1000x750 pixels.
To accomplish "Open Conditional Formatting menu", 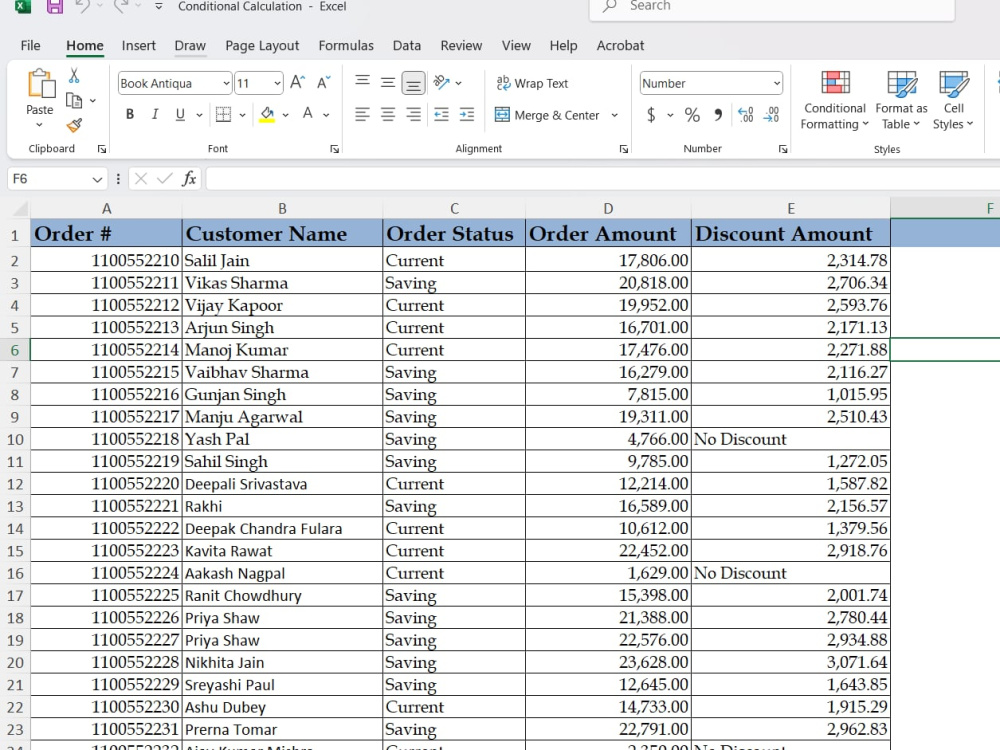I will click(x=834, y=99).
